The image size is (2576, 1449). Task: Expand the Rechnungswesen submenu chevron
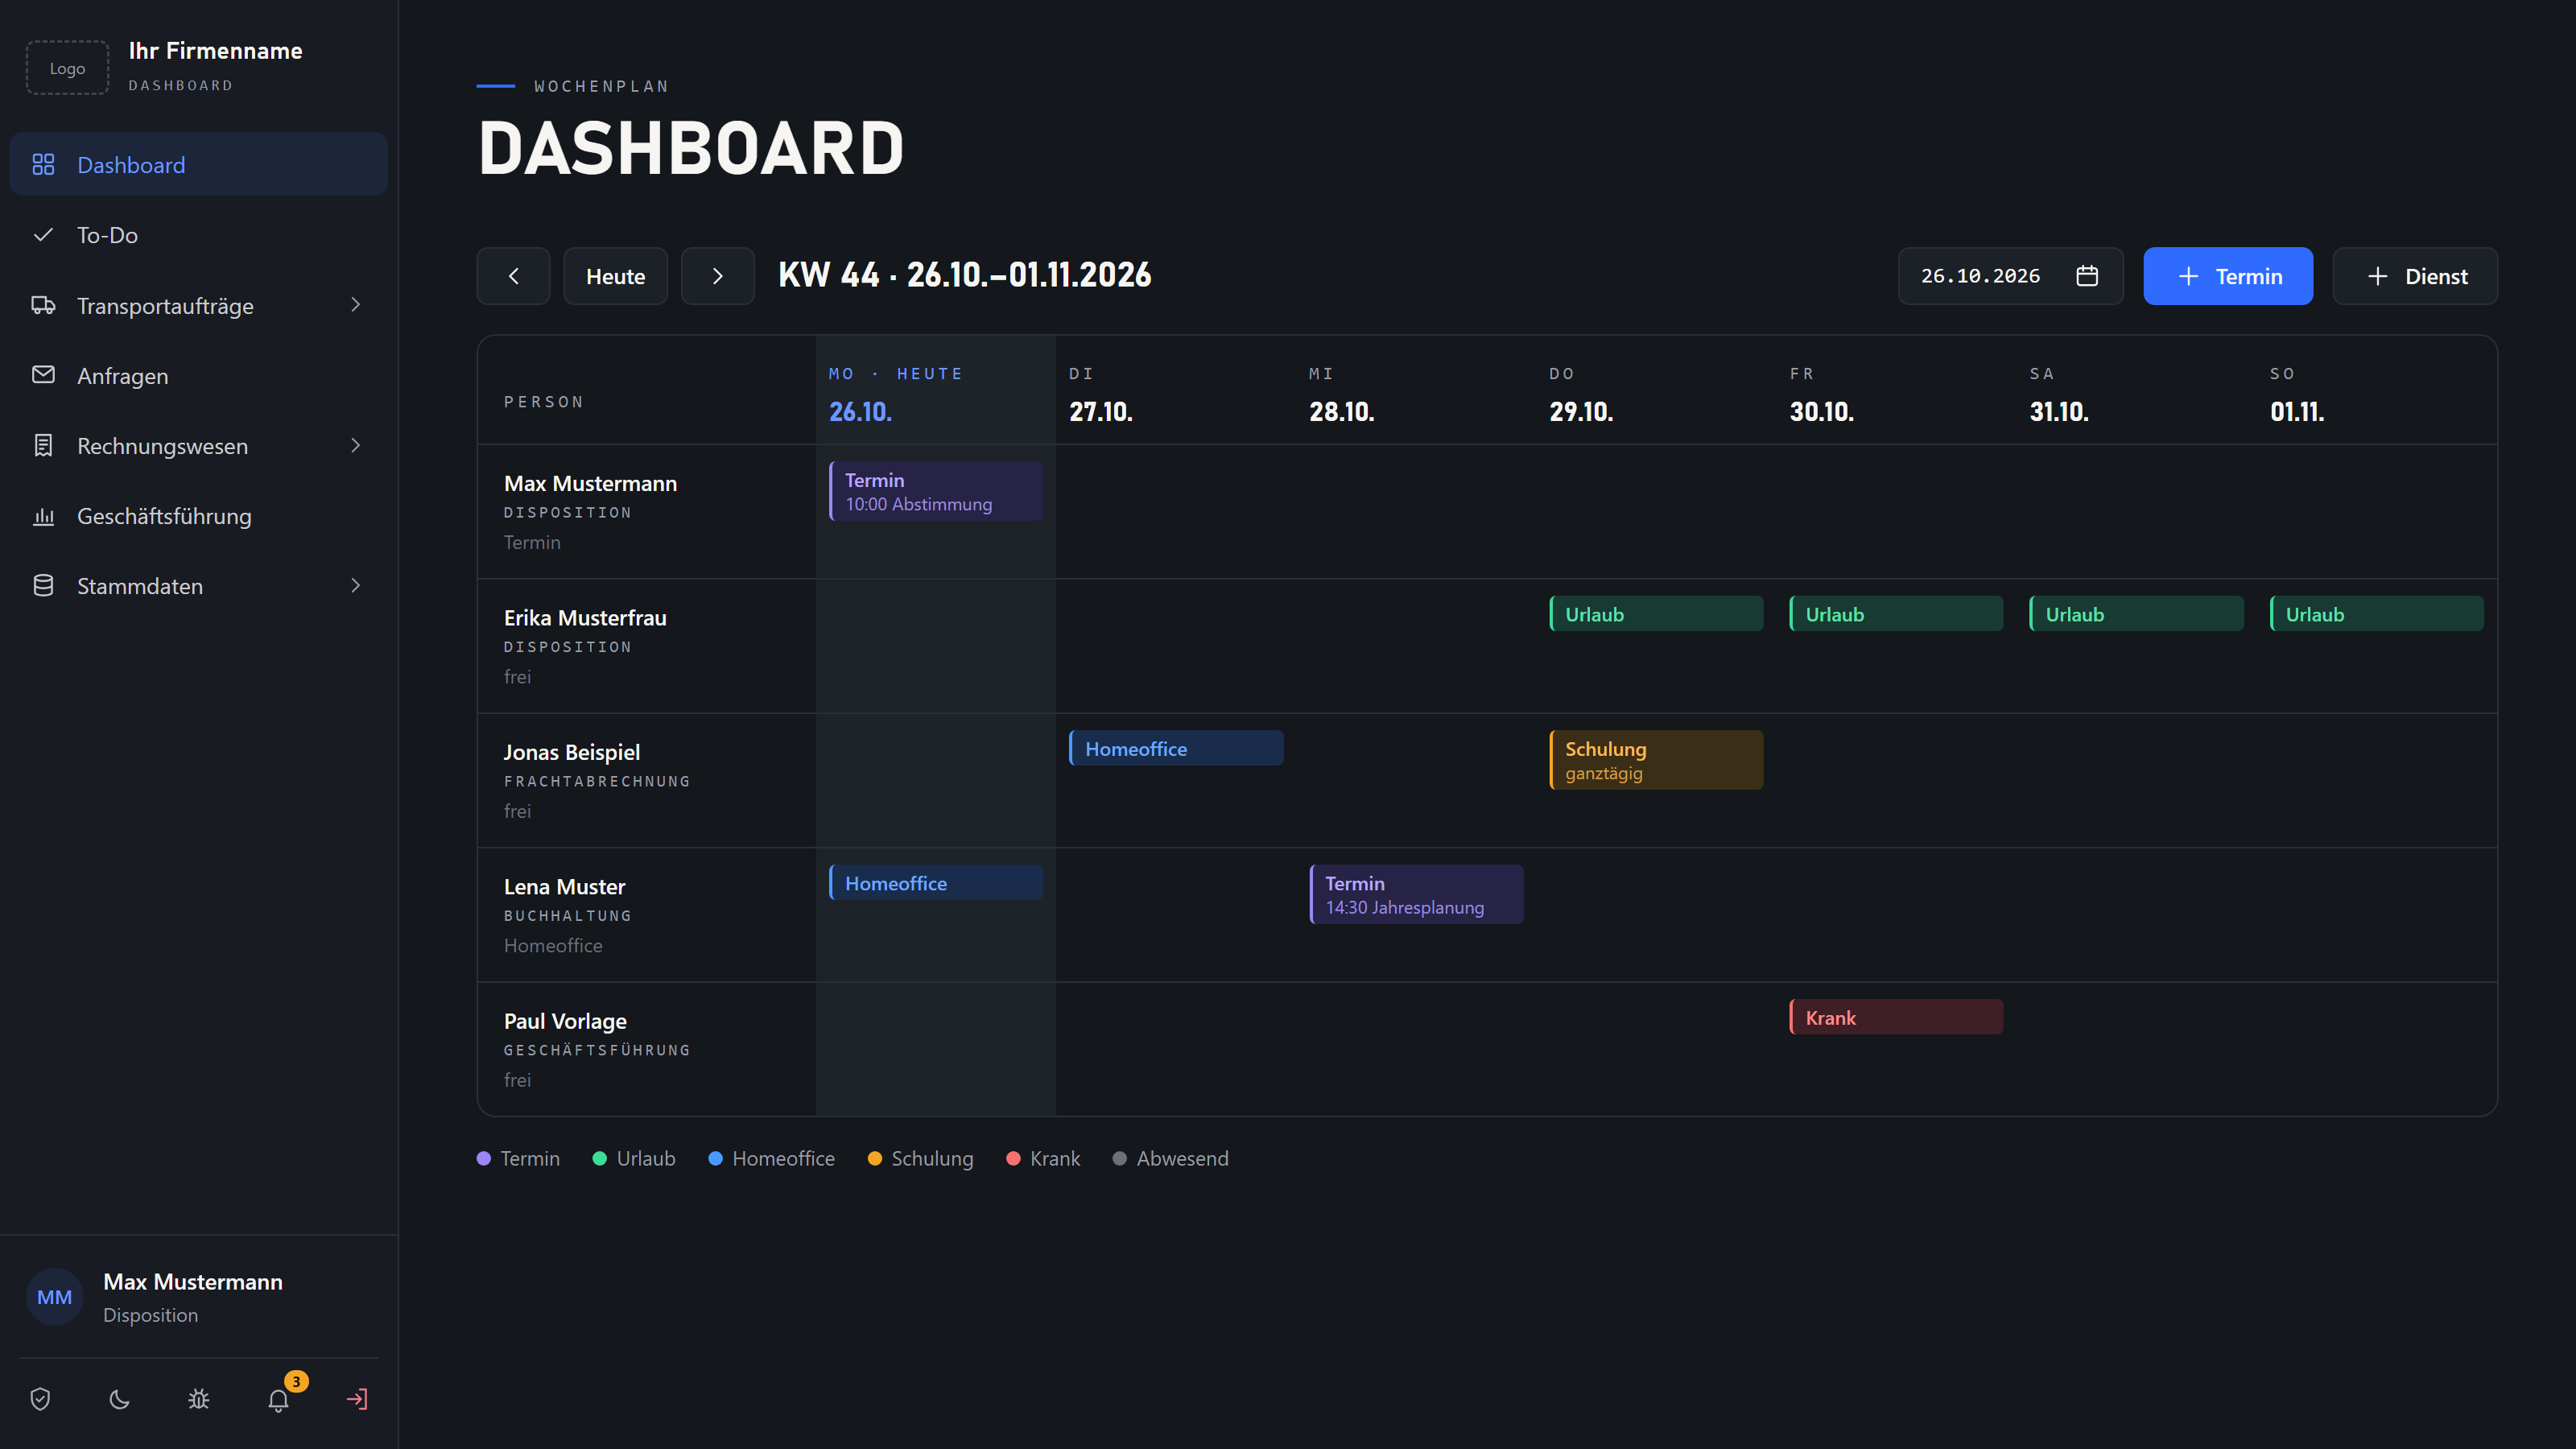point(355,445)
